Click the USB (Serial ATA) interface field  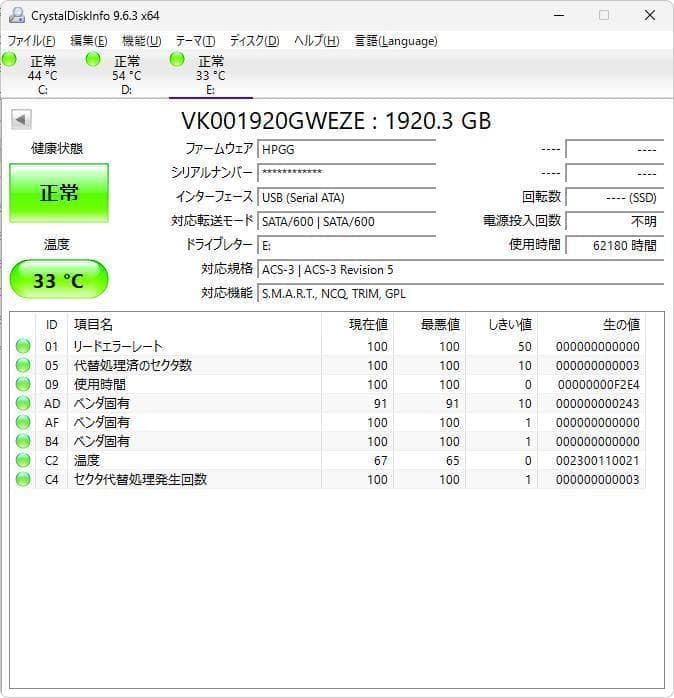click(x=346, y=197)
